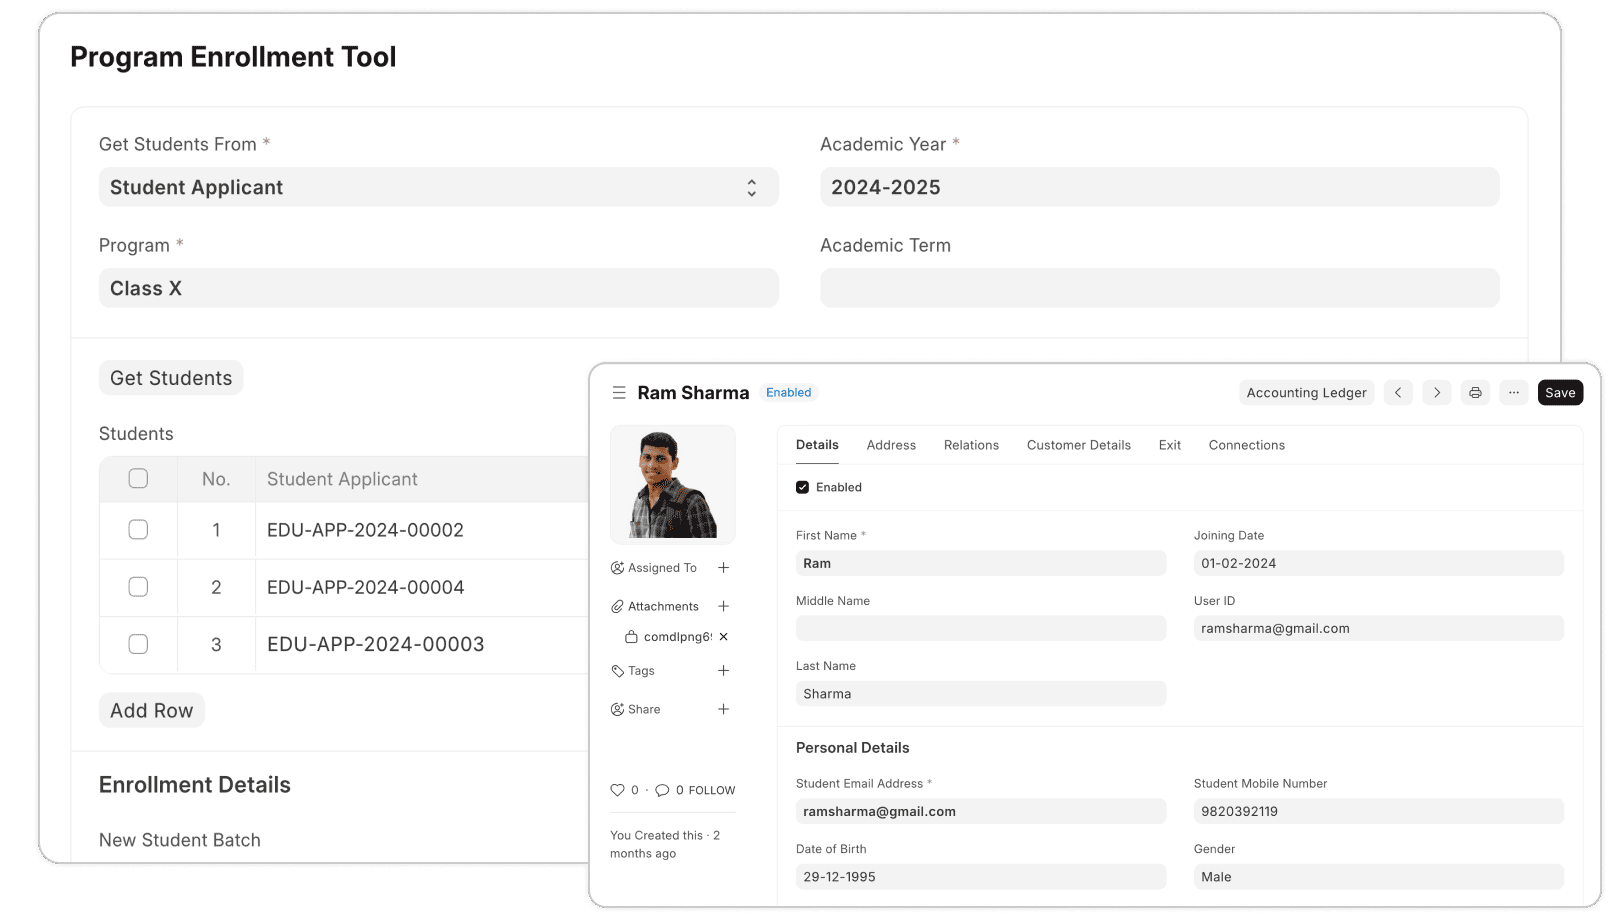The width and height of the screenshot is (1608, 914).
Task: Open the Gender field dropdown
Action: point(1377,877)
